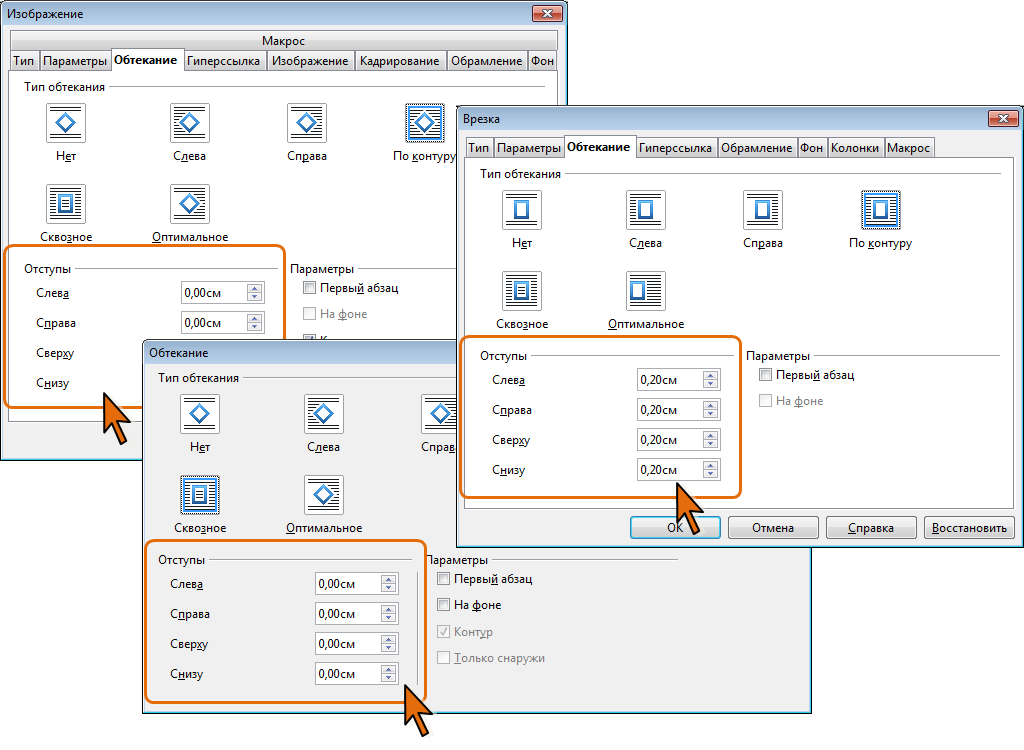Viewport: 1024px width, 750px height.
Task: Adjust 'Слева' spinner in Изображение dialog
Action: point(255,293)
